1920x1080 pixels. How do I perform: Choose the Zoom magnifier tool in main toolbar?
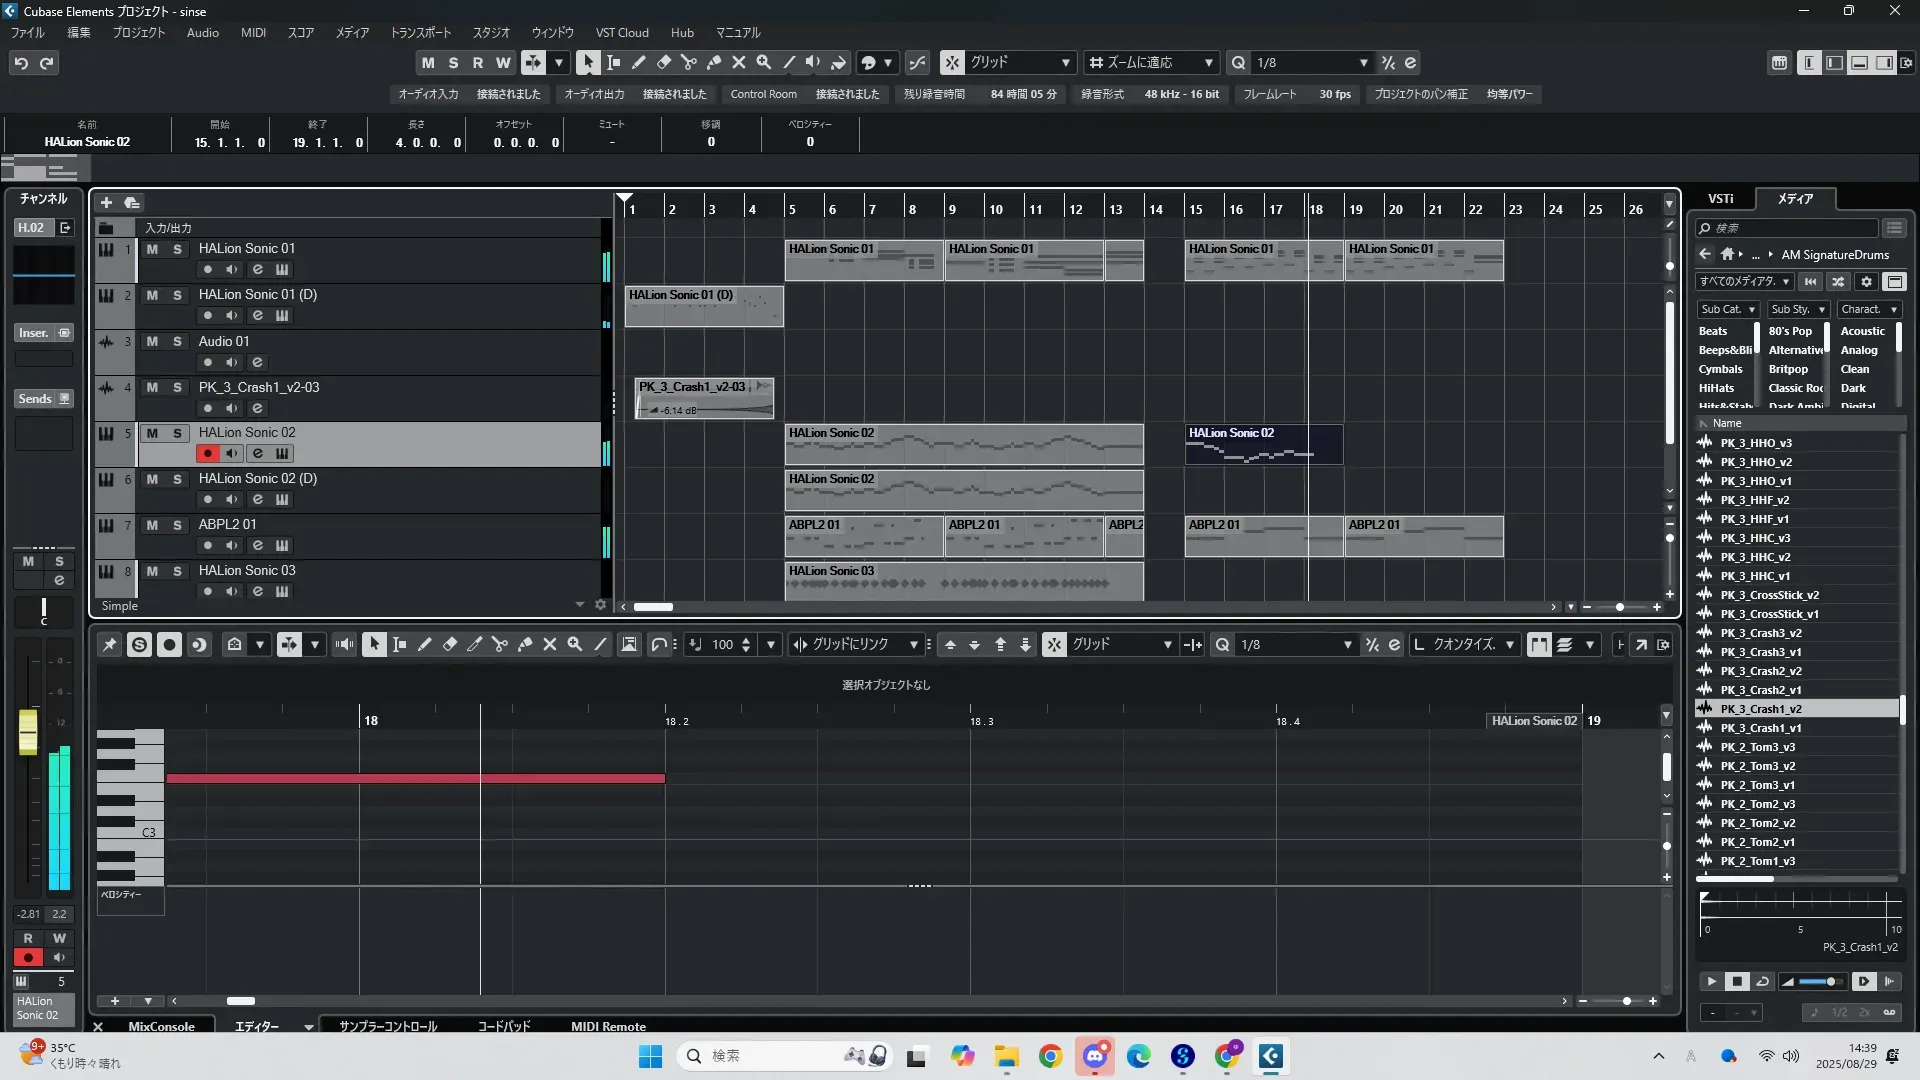click(763, 62)
